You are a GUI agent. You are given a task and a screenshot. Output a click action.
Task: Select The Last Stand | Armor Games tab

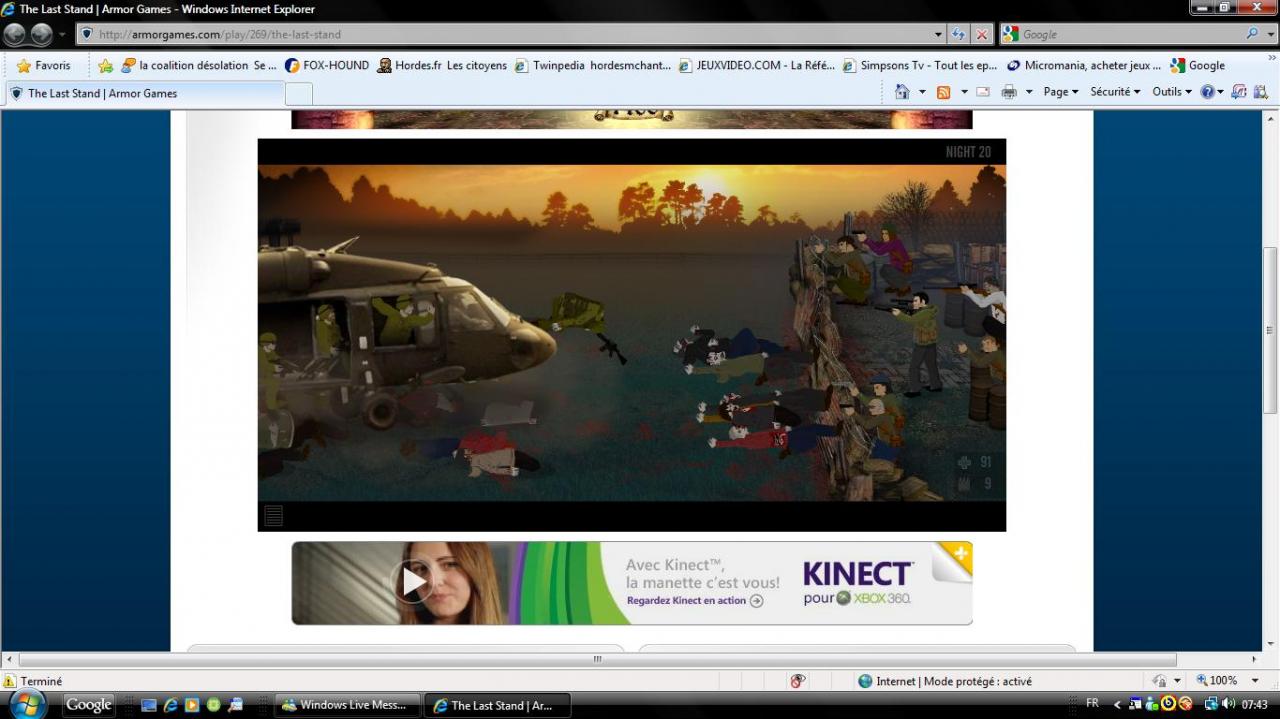point(144,93)
